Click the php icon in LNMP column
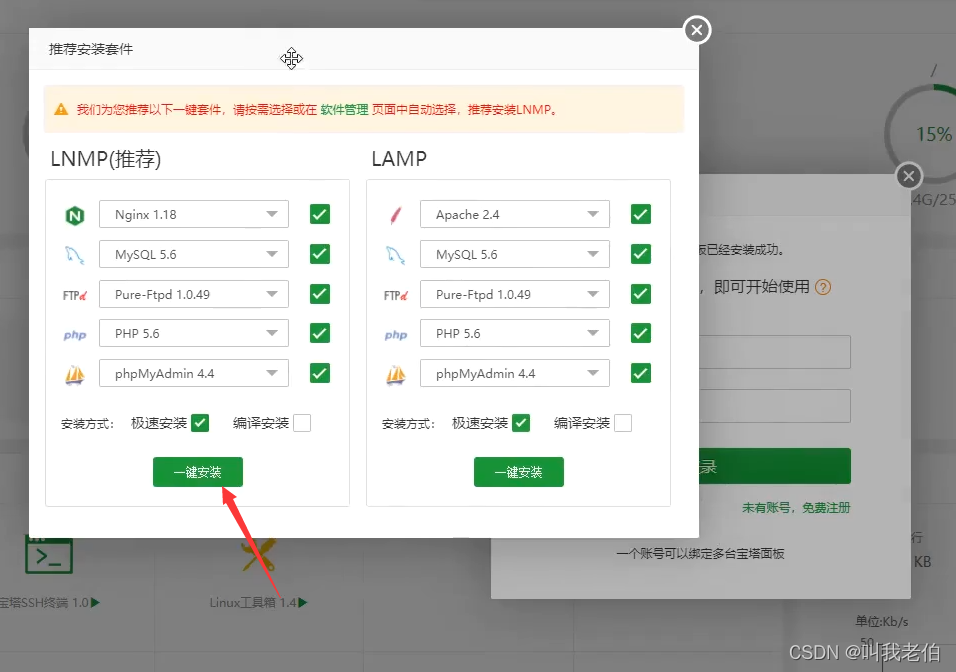 [74, 335]
